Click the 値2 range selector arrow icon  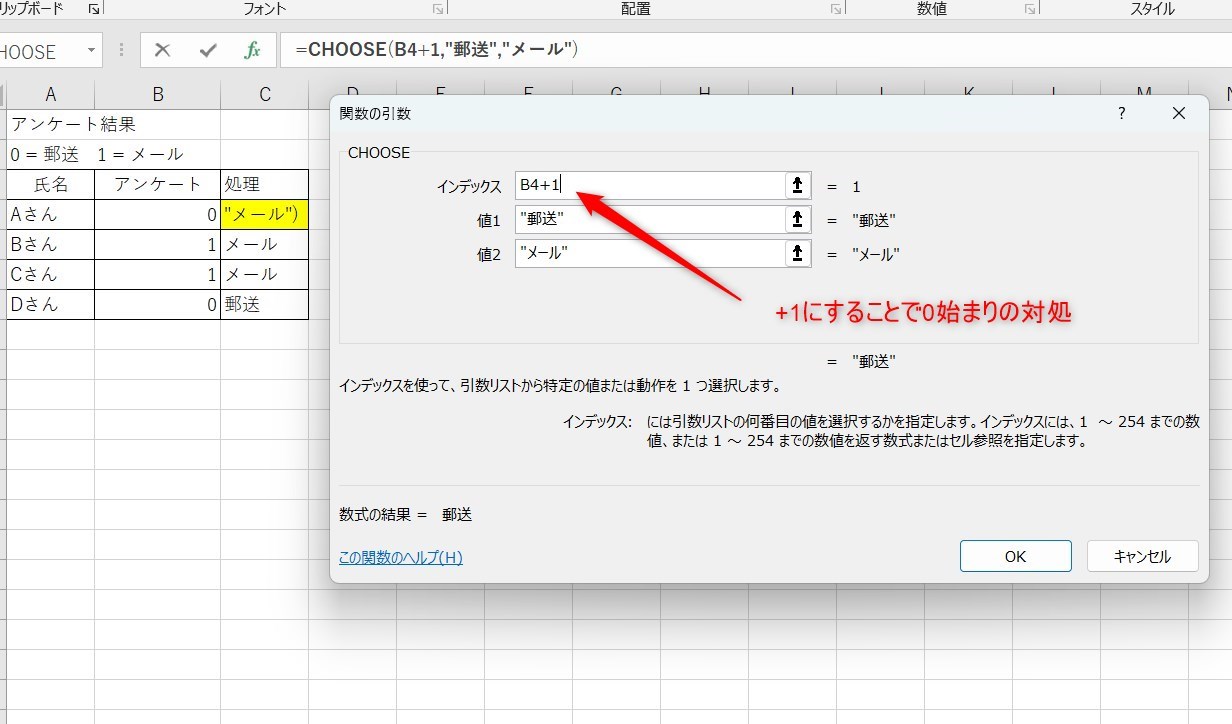click(797, 254)
